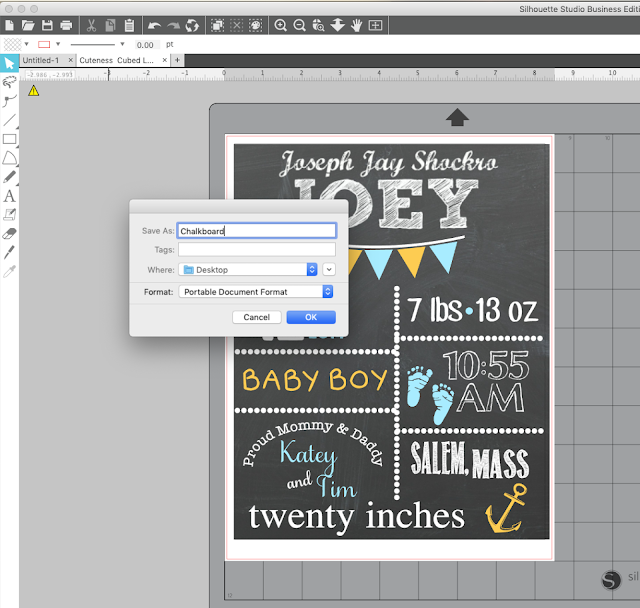Click the Undo arrow
Screen dimensions: 640x608
[154, 26]
